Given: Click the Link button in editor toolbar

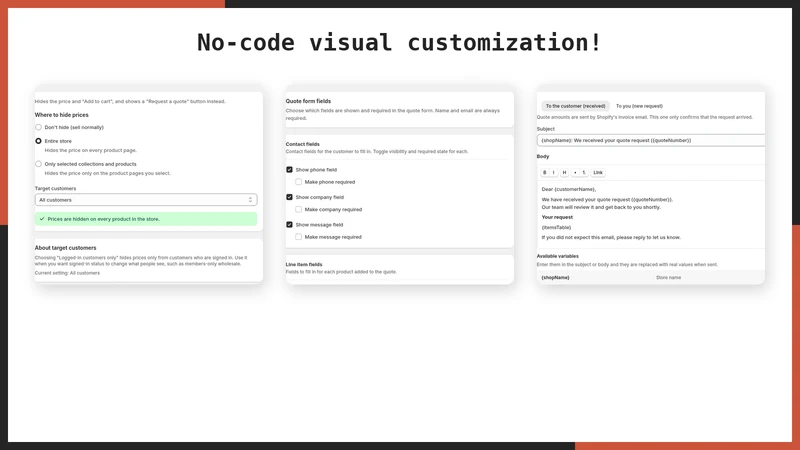Looking at the screenshot, I should (598, 172).
